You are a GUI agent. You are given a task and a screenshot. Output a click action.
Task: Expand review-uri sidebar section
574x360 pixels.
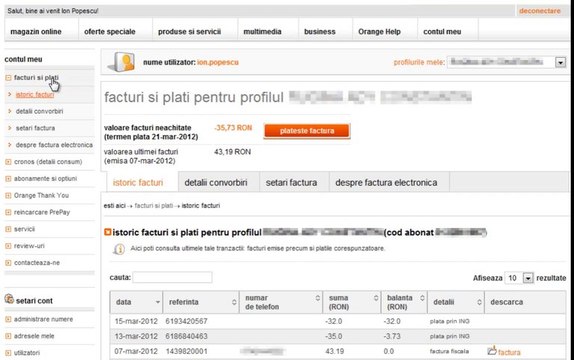(8, 246)
